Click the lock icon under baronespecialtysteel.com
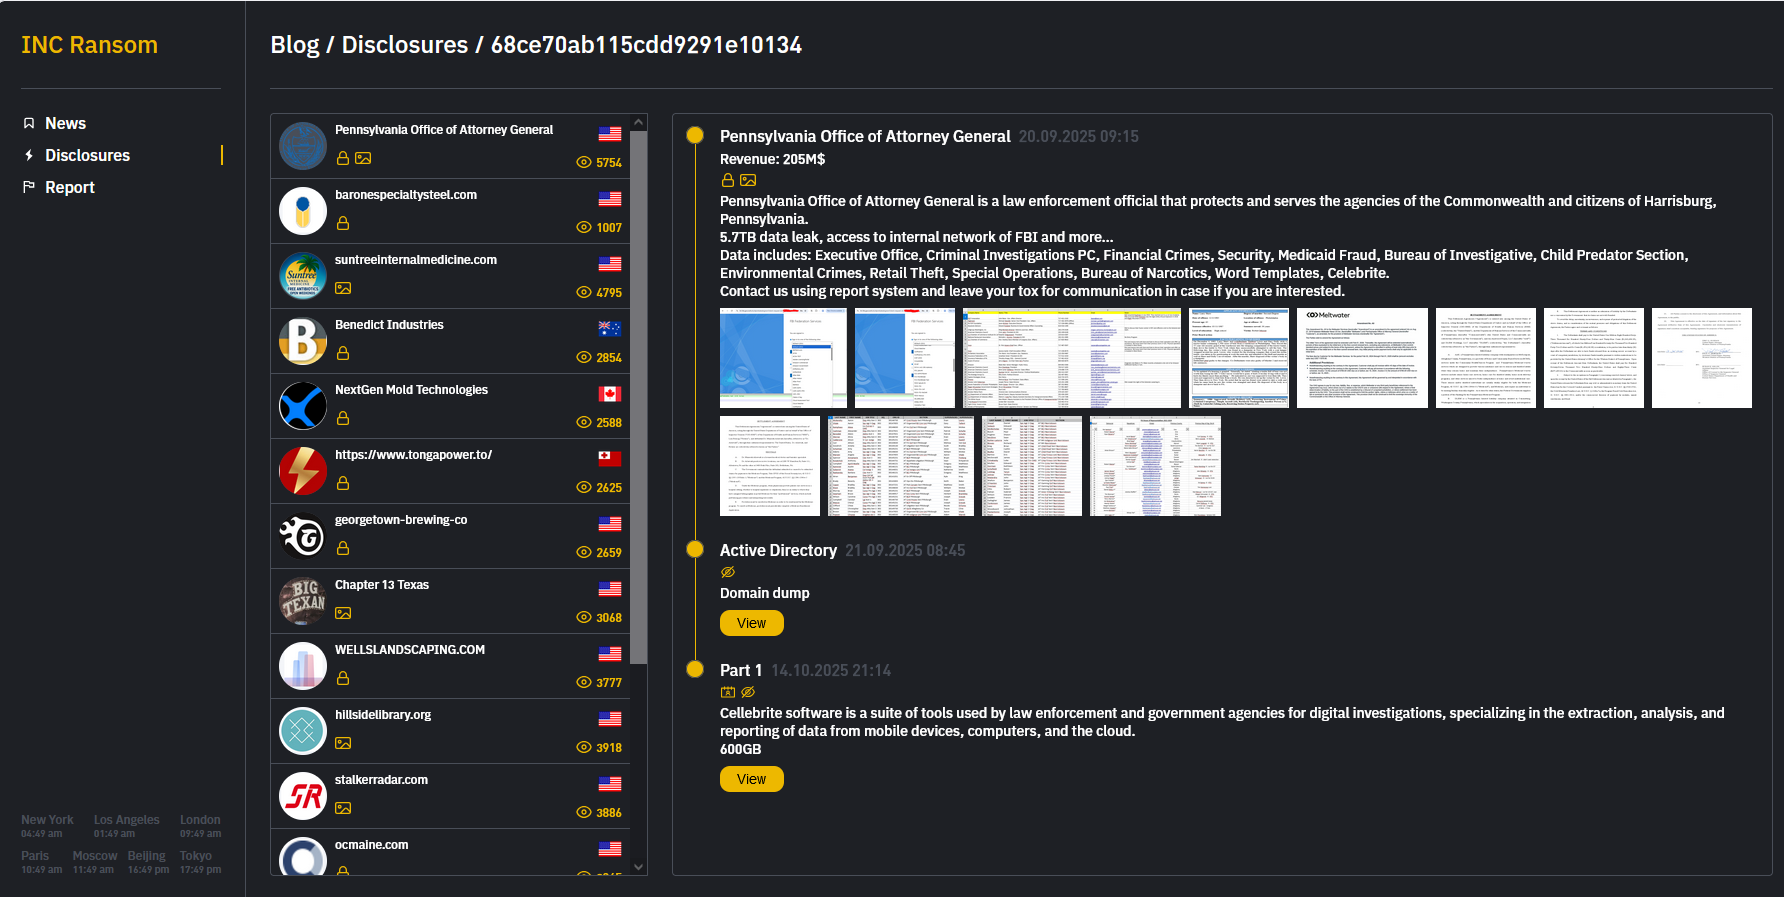Screen dimensions: 1784x897 343,223
